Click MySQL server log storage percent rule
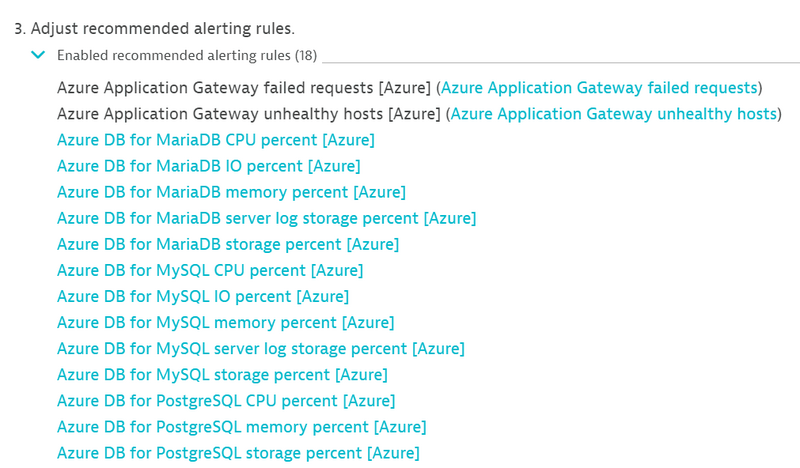The width and height of the screenshot is (800, 468). [260, 348]
